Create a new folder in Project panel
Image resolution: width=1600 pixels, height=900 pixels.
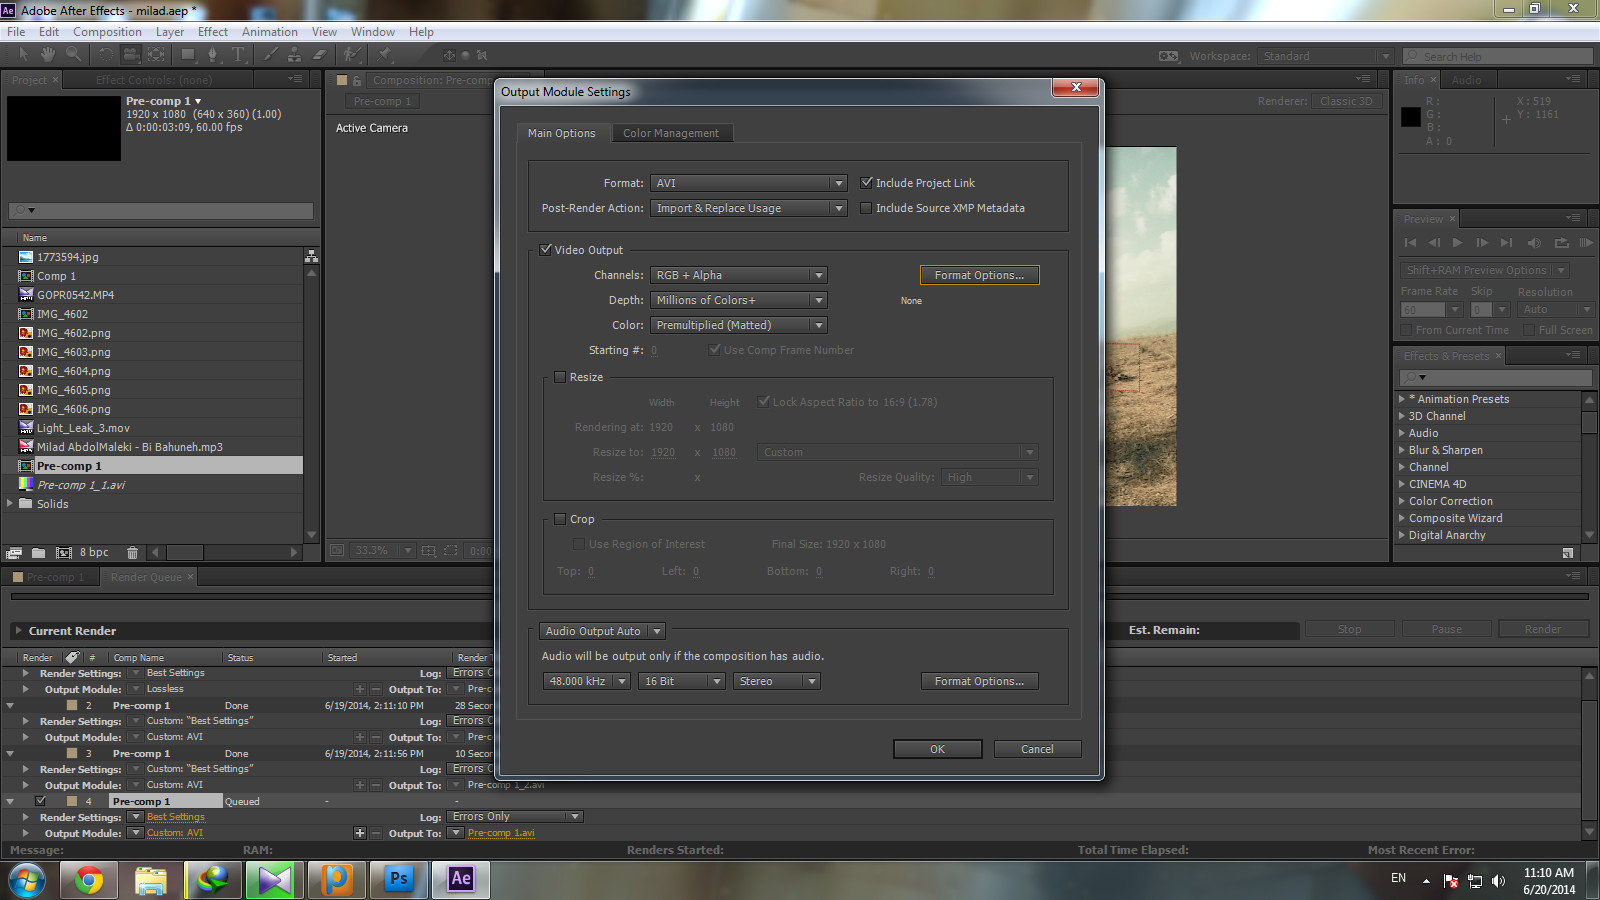click(38, 552)
